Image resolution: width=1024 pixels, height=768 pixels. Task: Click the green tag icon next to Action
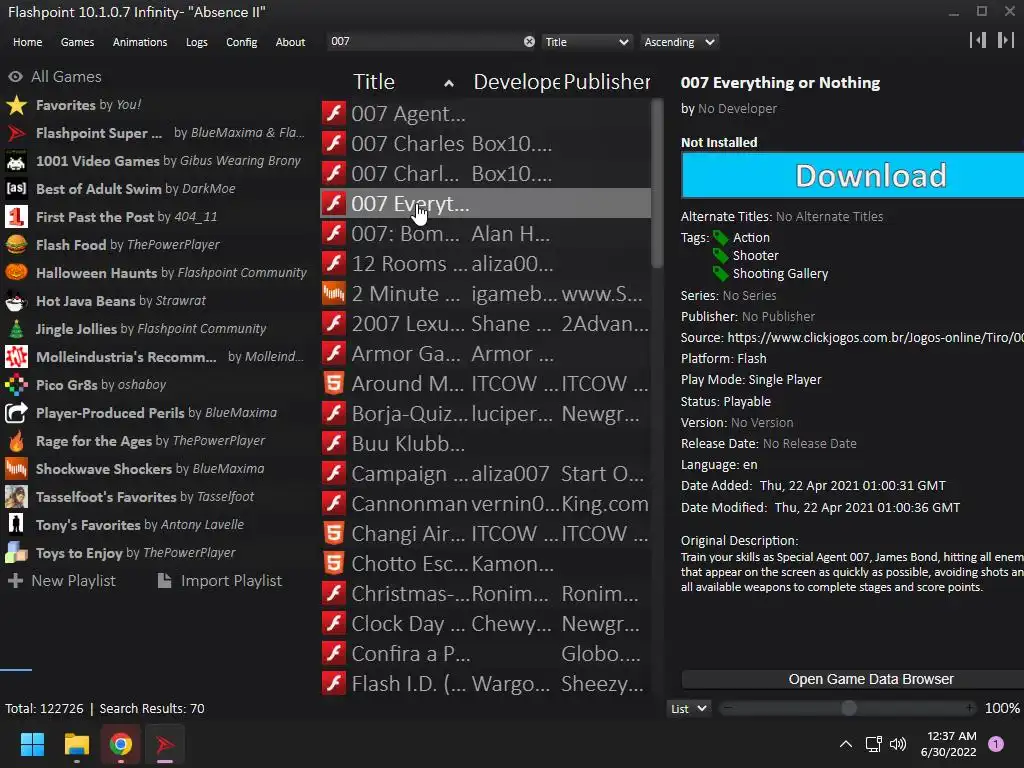[720, 238]
